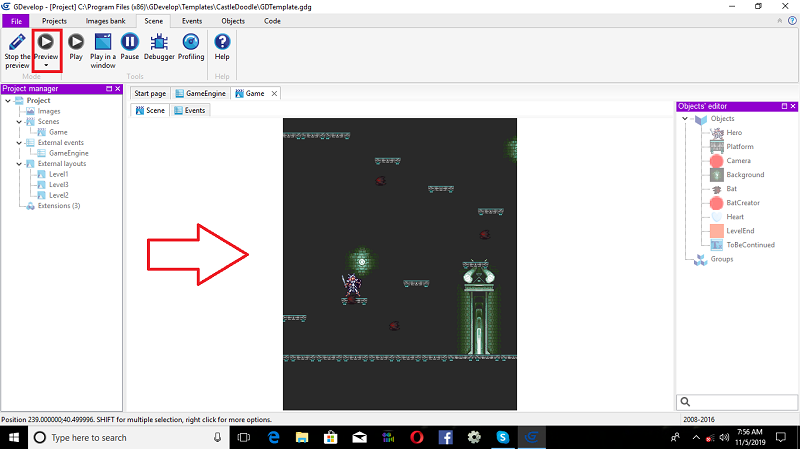
Task: Open the Start page tab
Action: tap(150, 93)
